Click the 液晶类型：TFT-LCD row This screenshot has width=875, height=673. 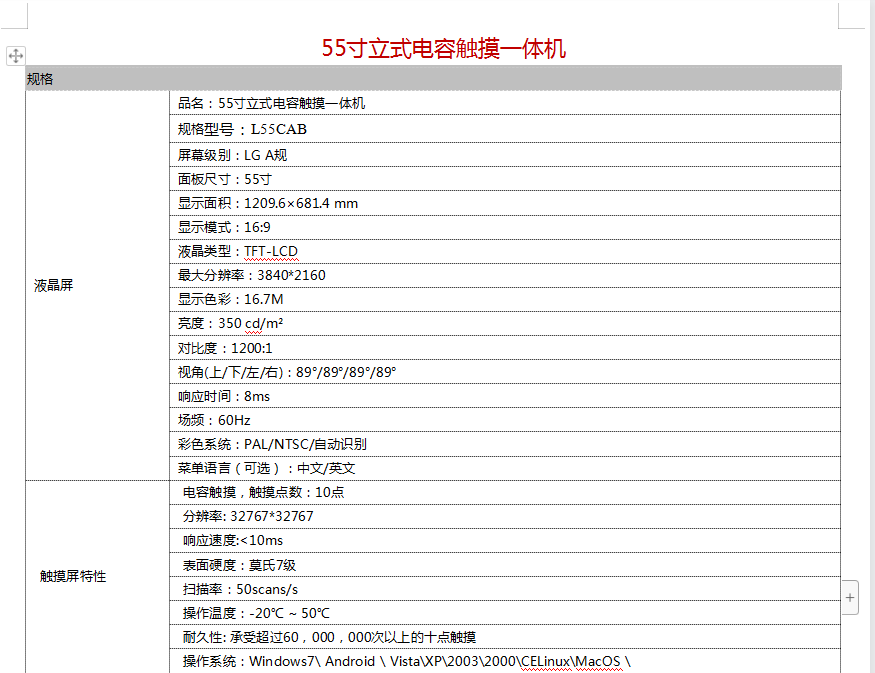click(505, 251)
